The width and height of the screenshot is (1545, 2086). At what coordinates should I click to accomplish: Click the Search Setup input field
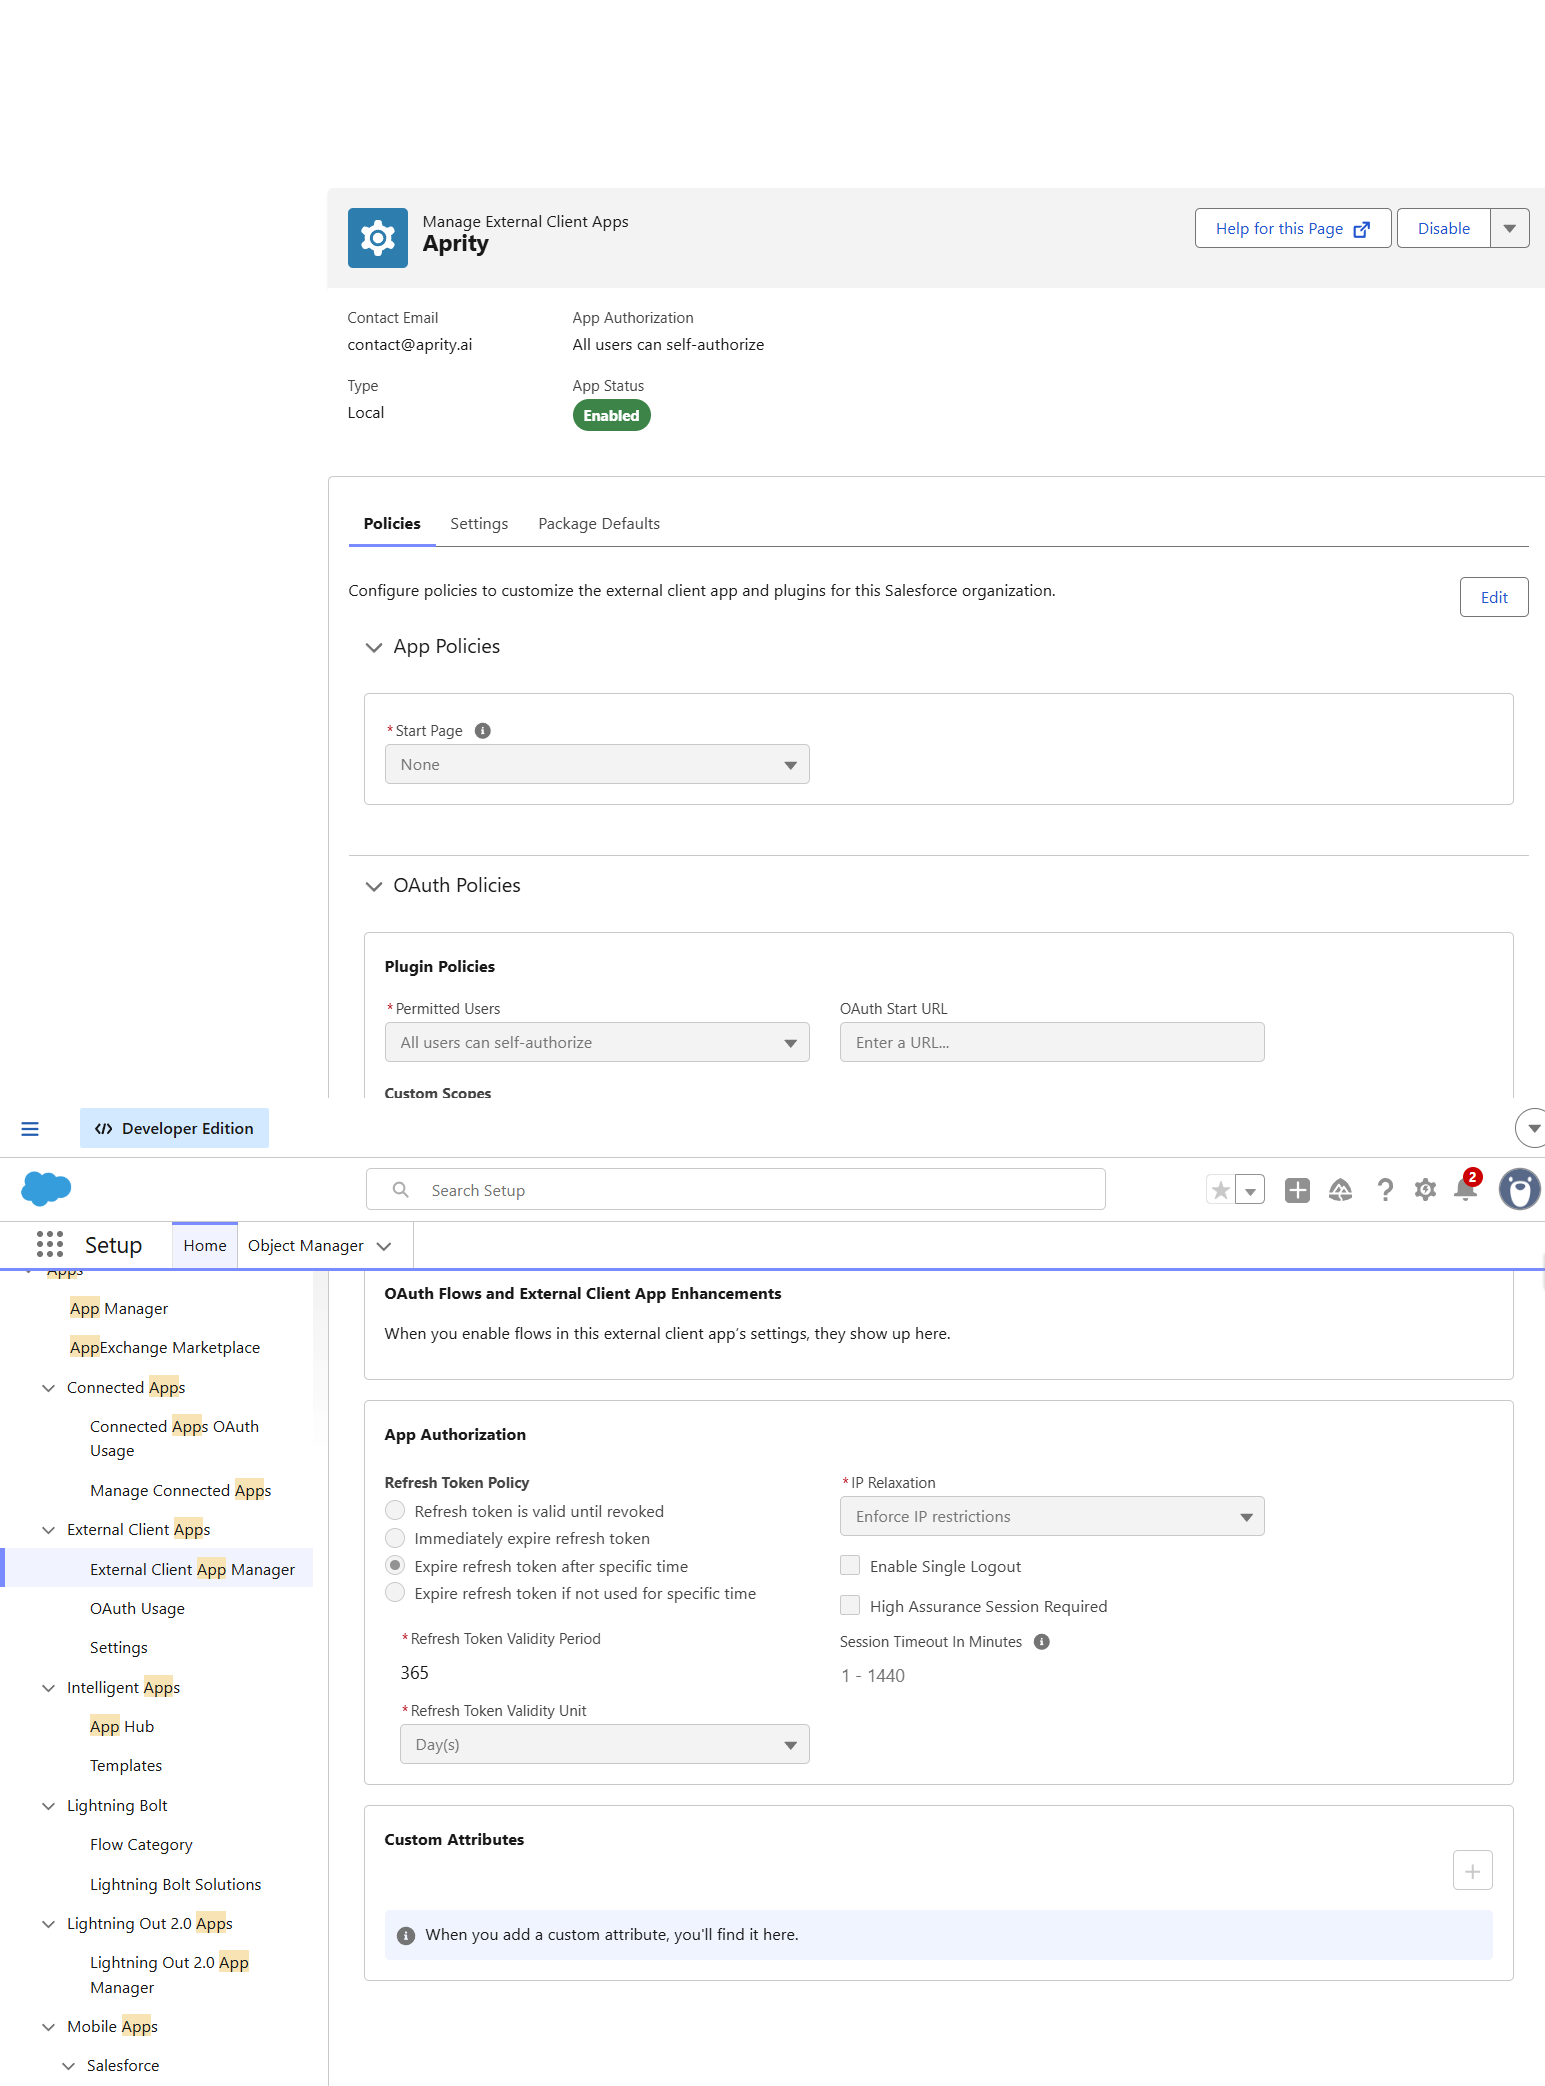(736, 1189)
